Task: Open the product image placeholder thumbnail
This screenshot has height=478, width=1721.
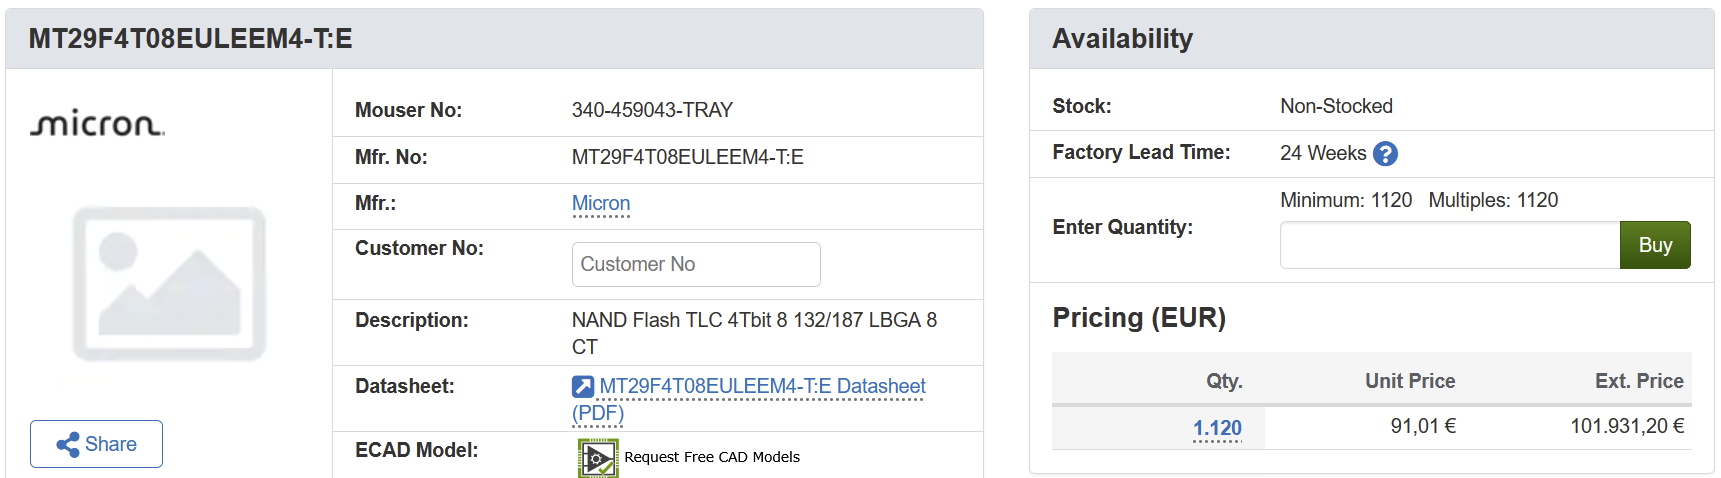Action: click(169, 284)
